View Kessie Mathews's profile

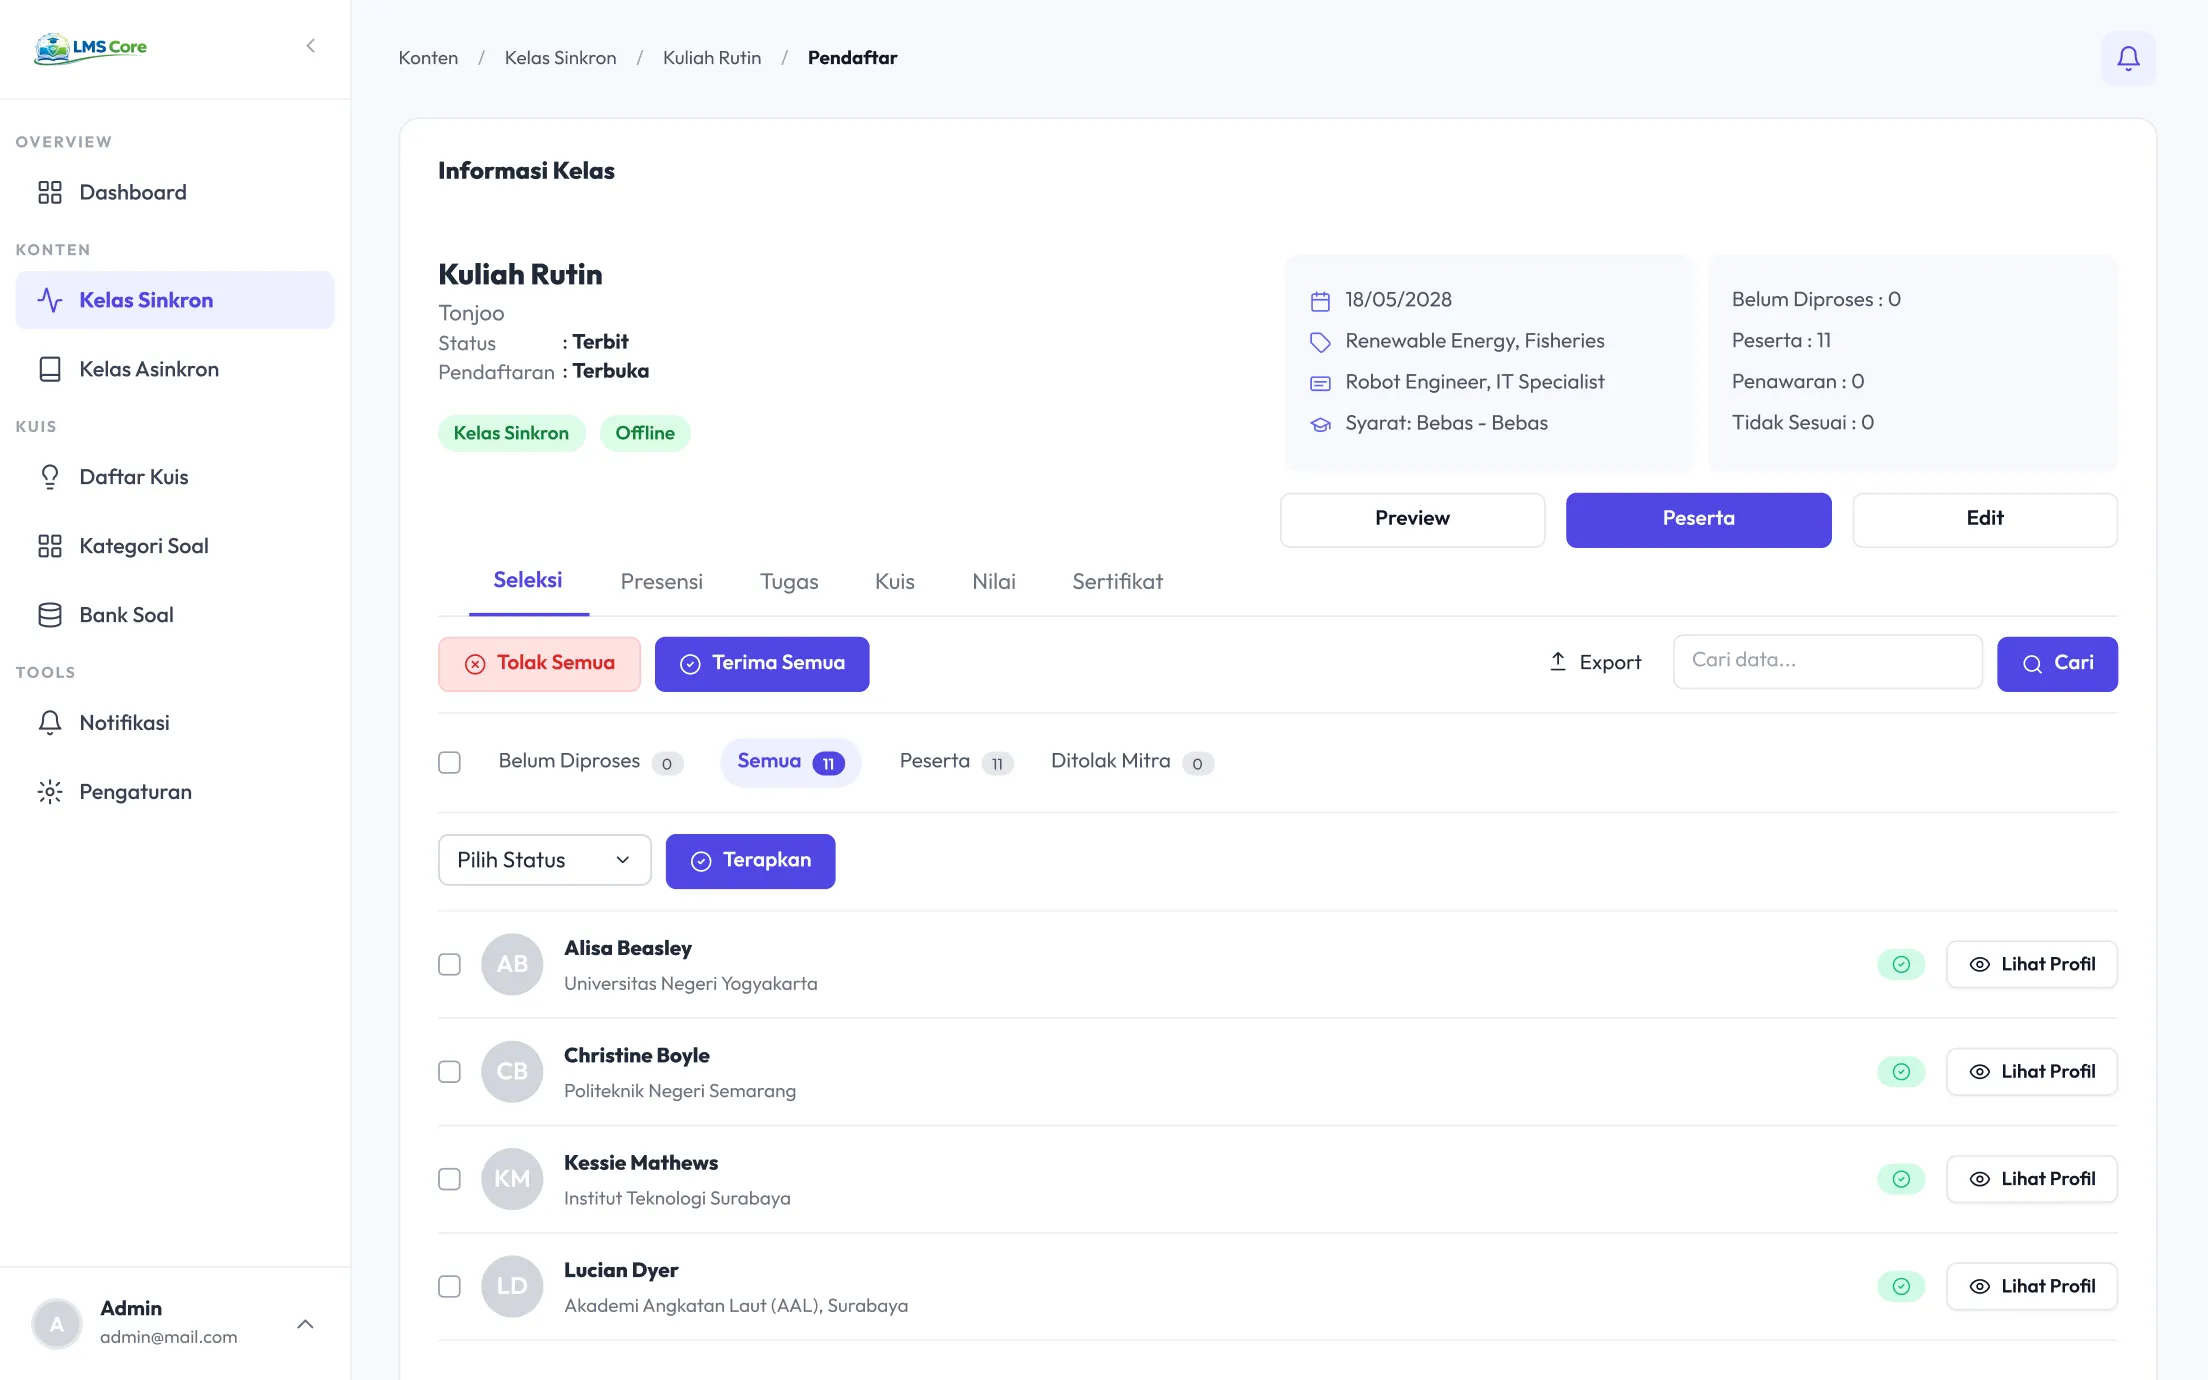[2031, 1179]
